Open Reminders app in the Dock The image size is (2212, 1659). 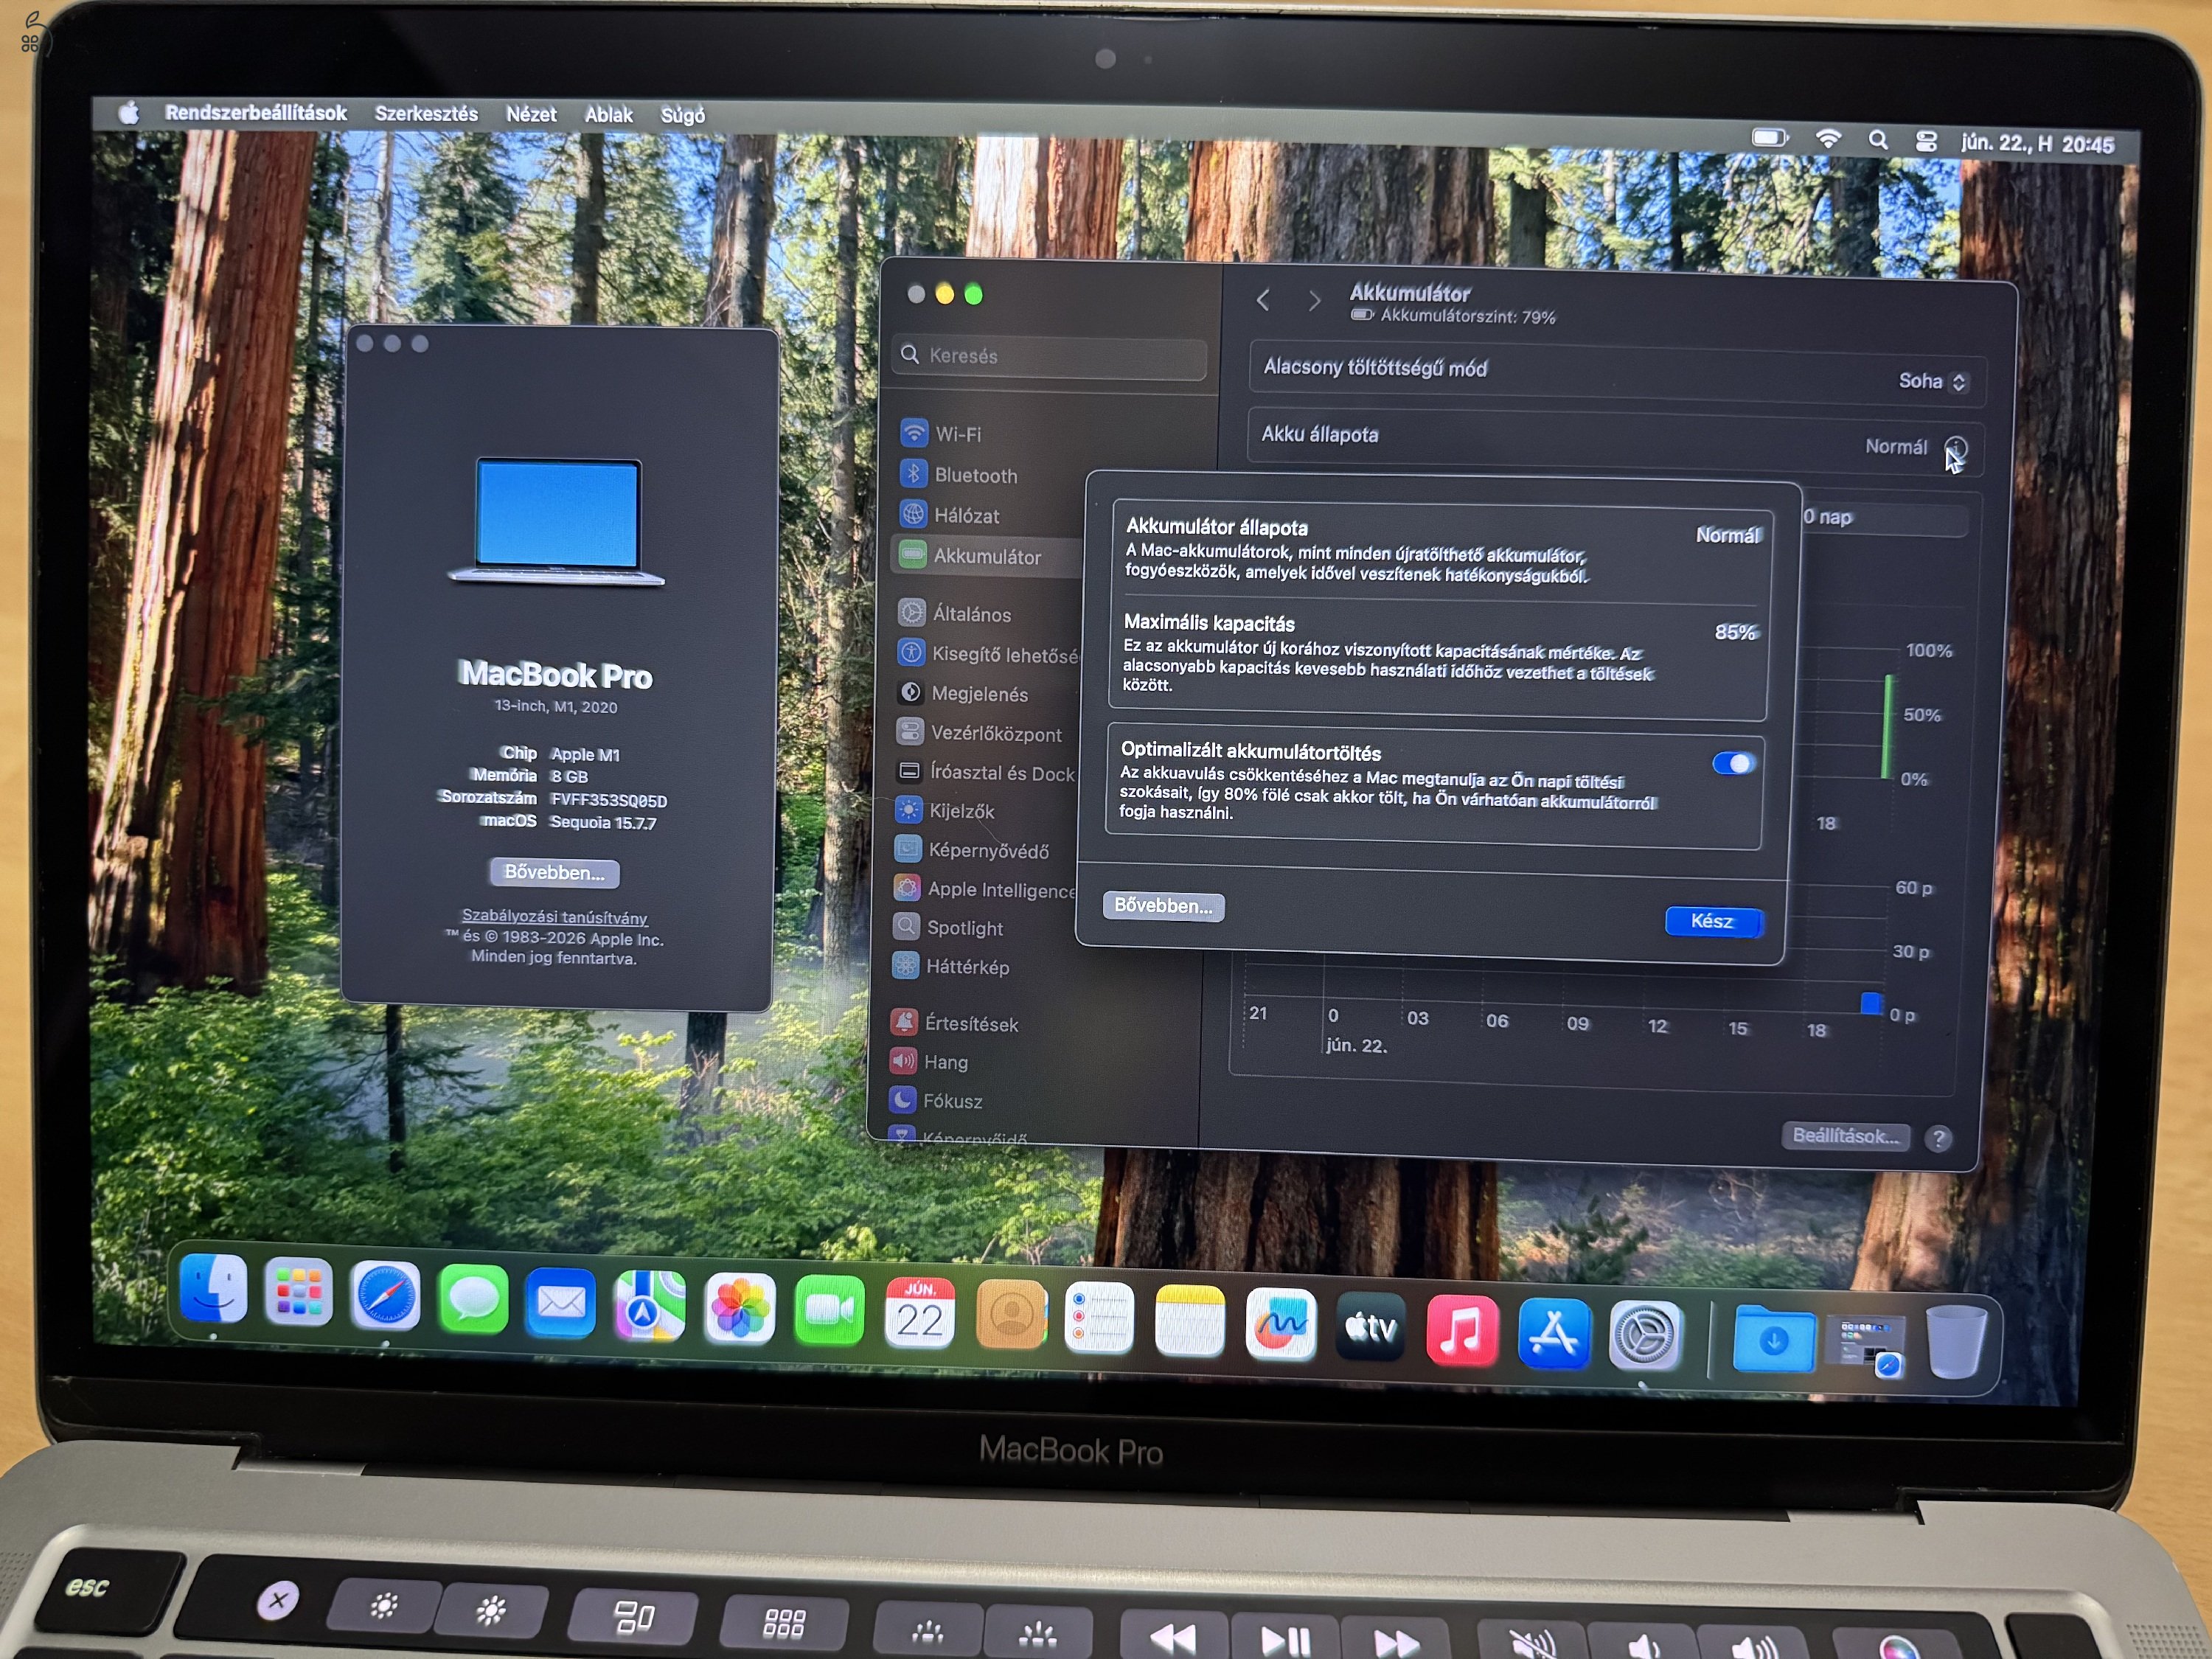coord(1100,1318)
